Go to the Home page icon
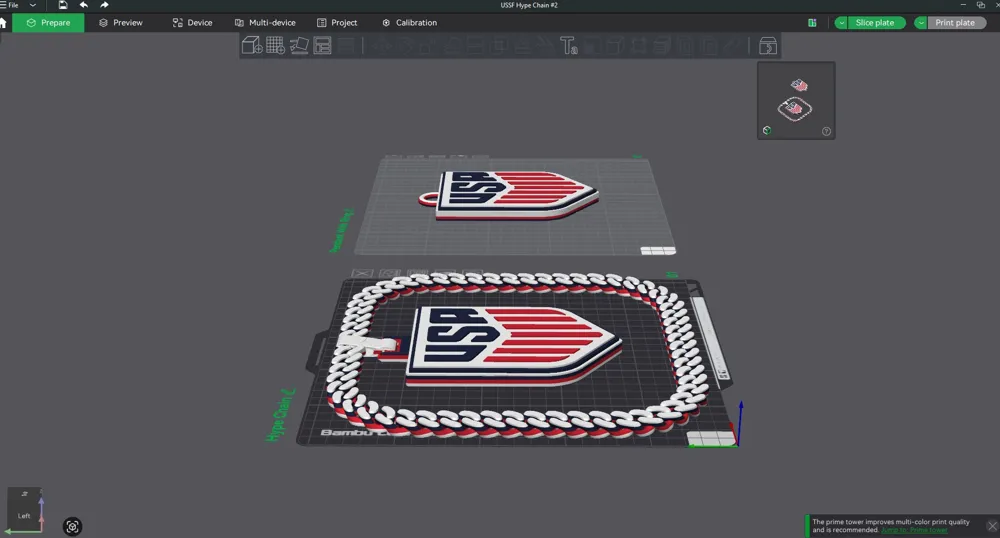Screen dimensions: 1000x538 tap(3, 22)
